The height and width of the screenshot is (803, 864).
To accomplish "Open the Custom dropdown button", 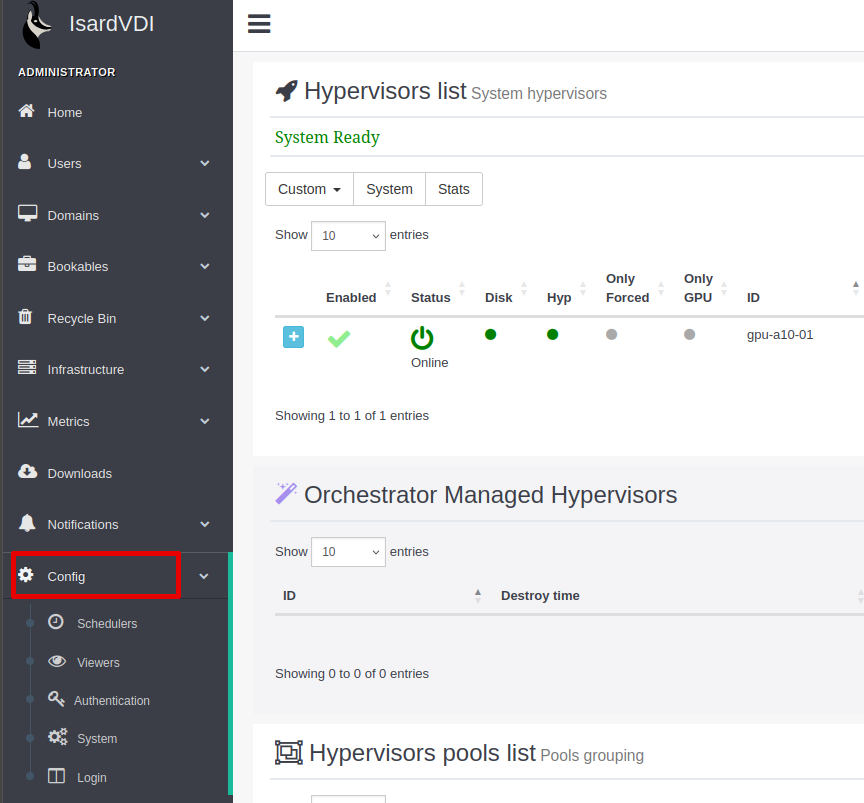I will 309,189.
